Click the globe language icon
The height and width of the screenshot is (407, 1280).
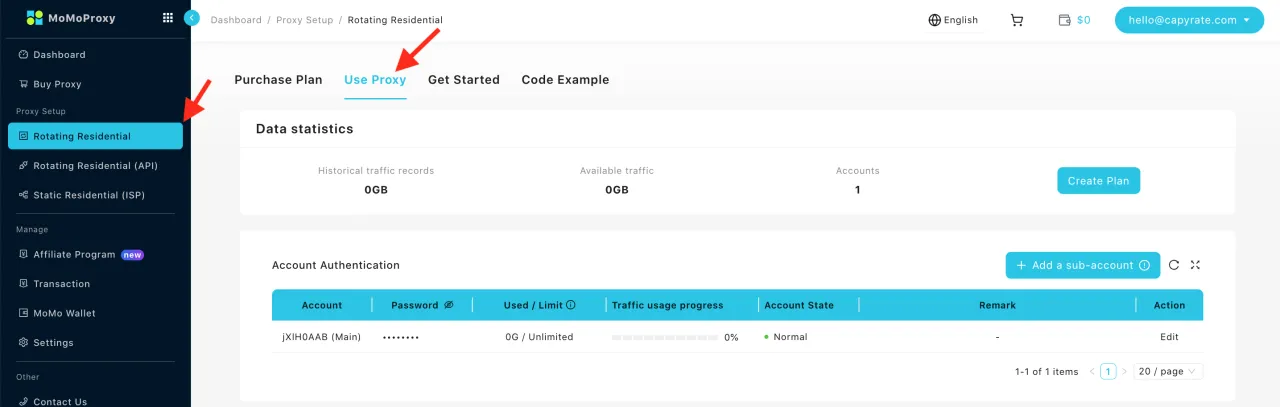click(935, 20)
